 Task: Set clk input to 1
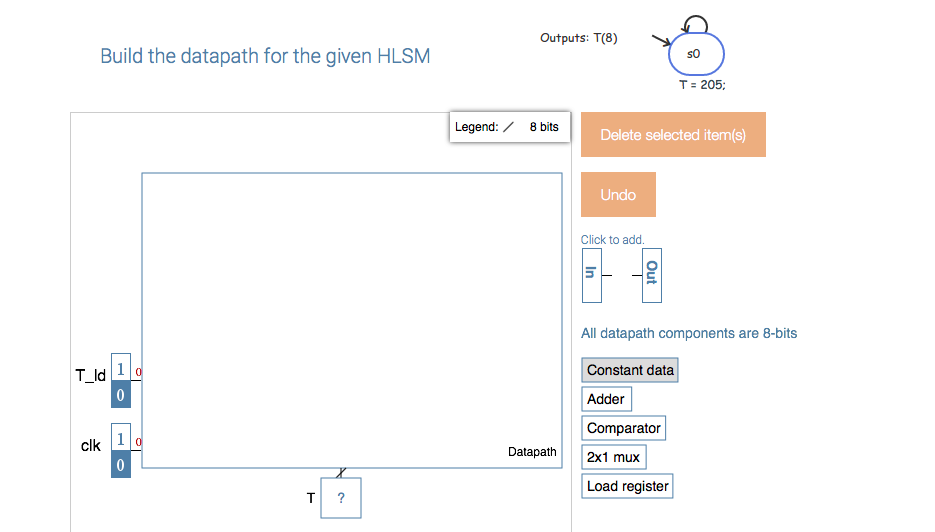pos(120,438)
